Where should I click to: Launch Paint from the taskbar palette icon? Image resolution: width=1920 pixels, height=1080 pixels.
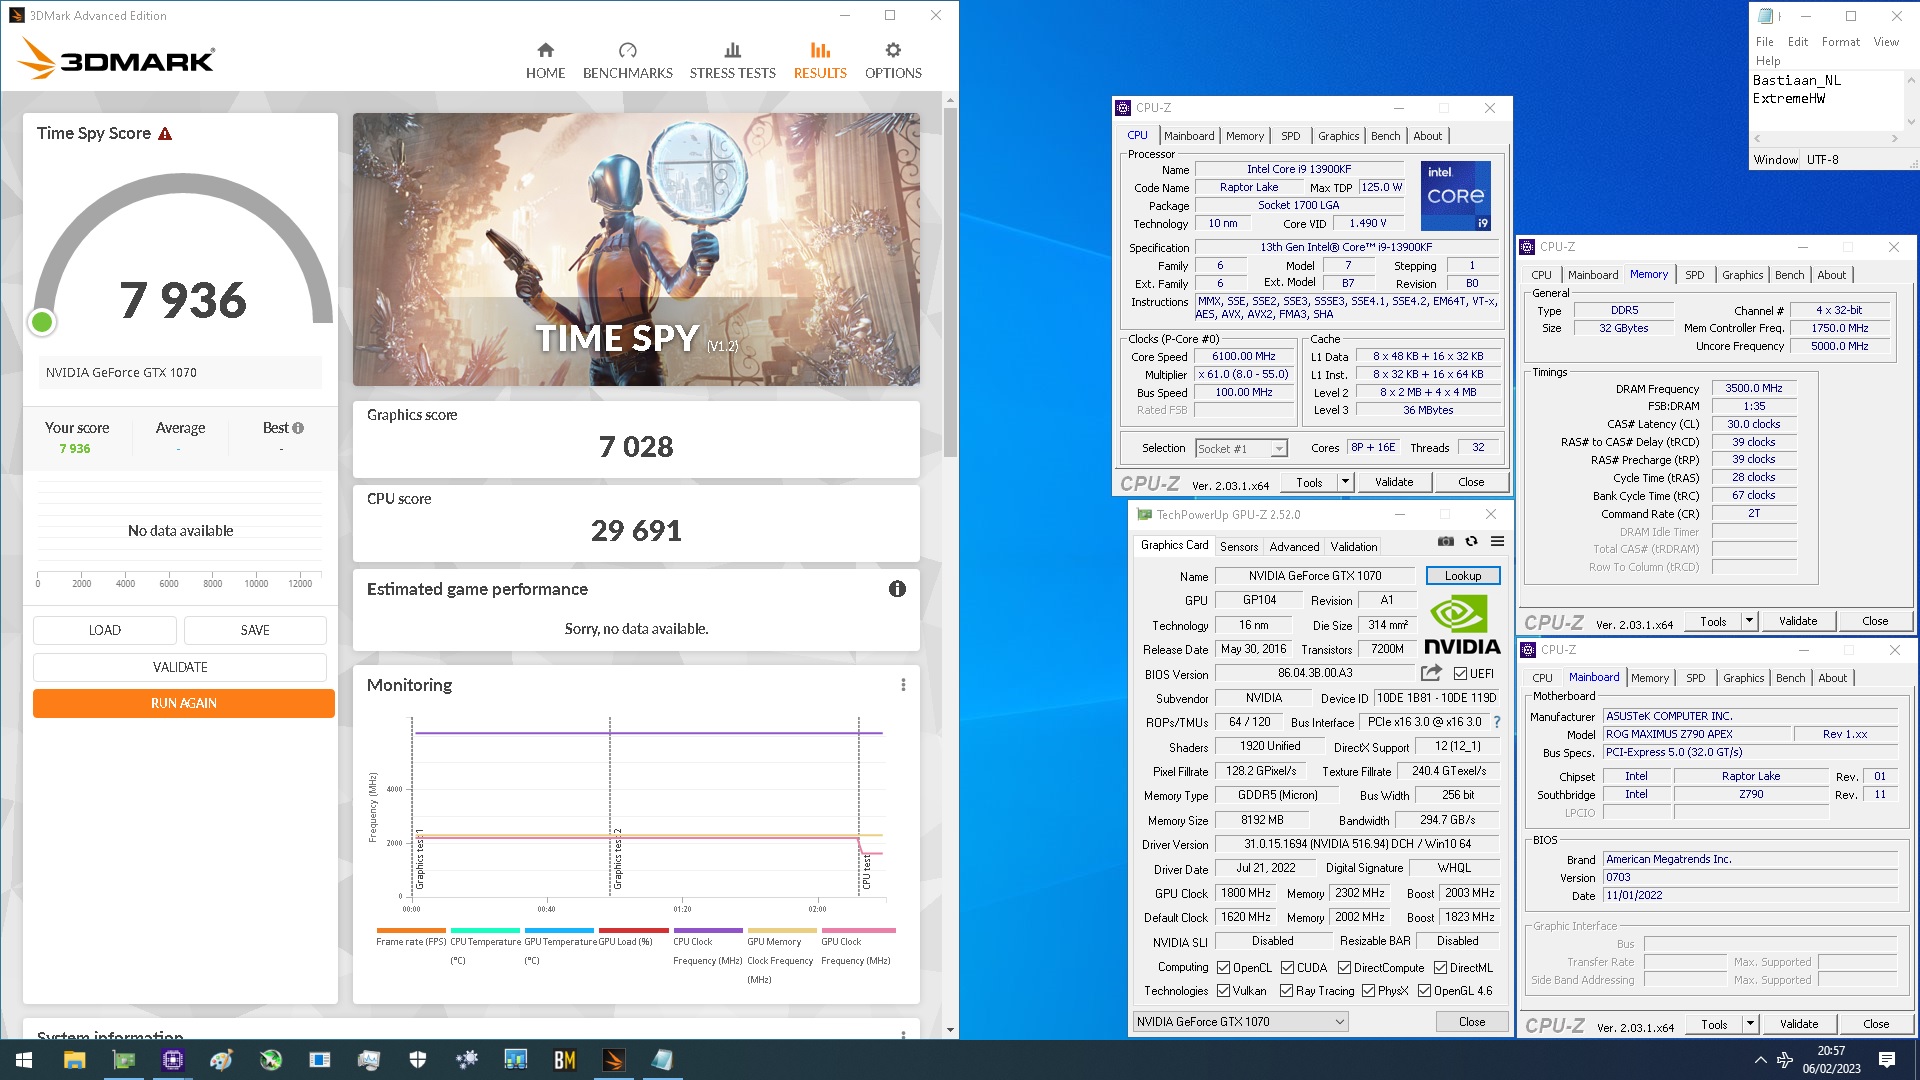pos(222,1060)
